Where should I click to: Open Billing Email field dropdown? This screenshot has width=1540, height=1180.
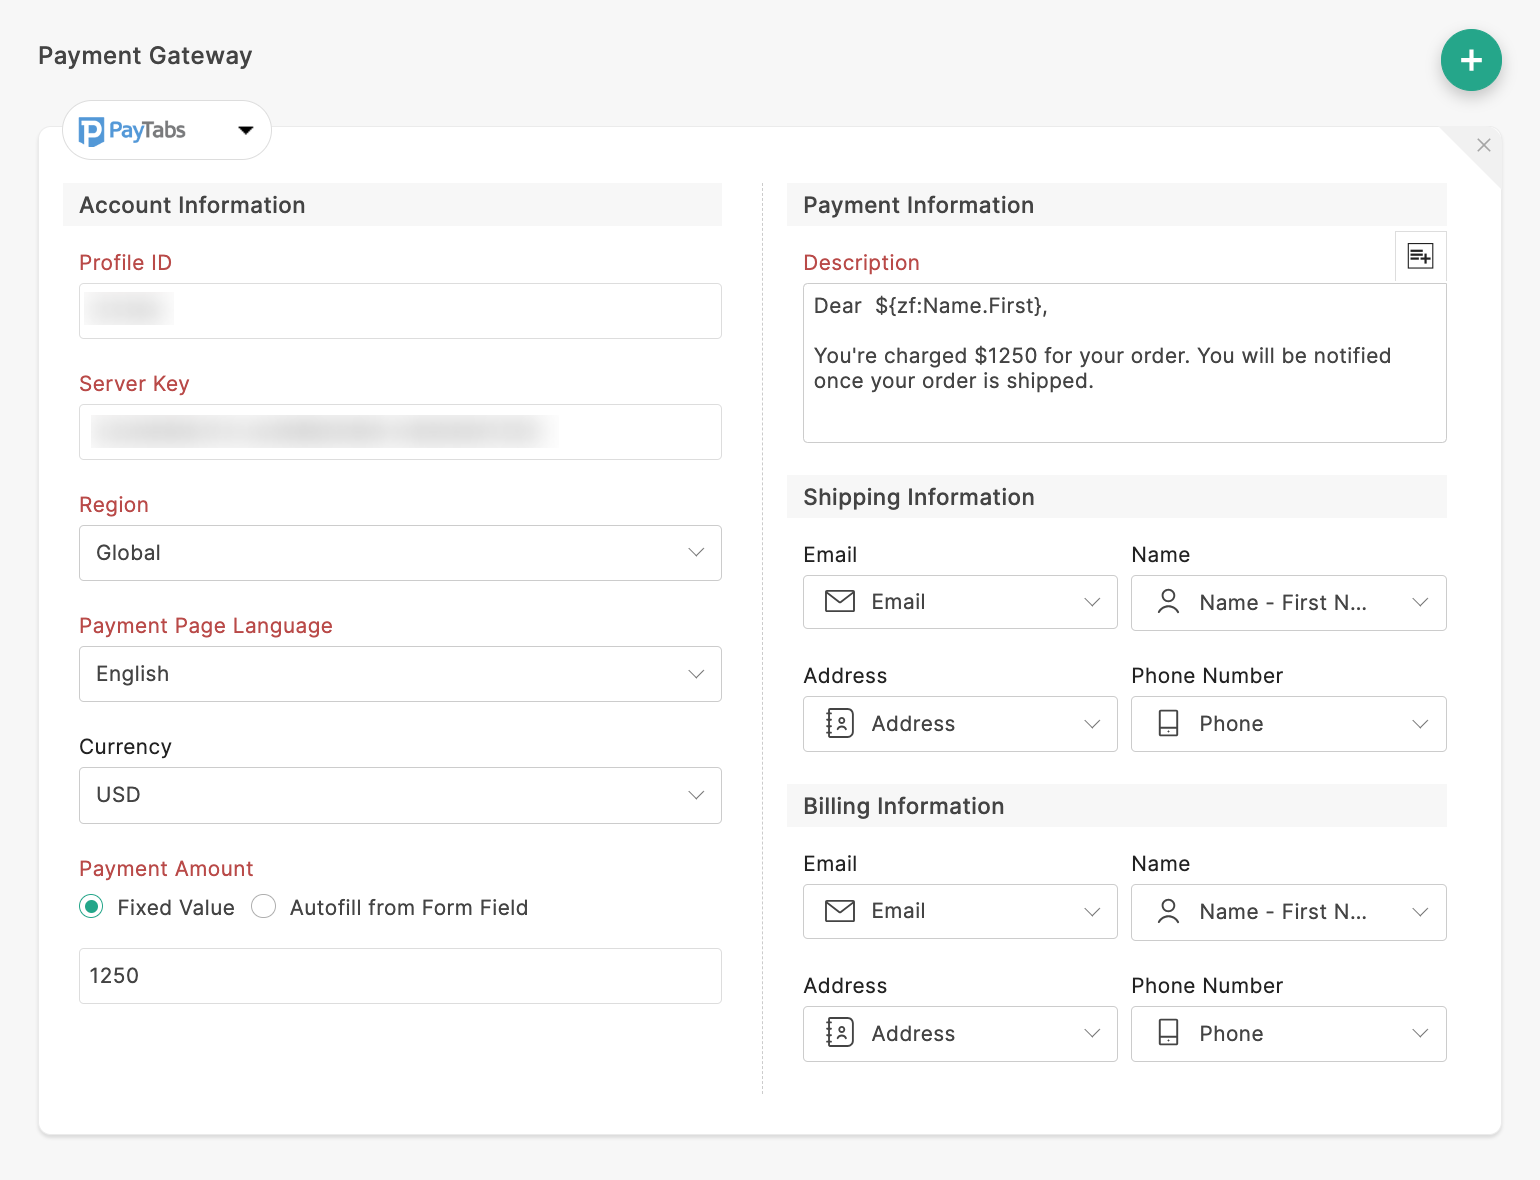pyautogui.click(x=960, y=911)
